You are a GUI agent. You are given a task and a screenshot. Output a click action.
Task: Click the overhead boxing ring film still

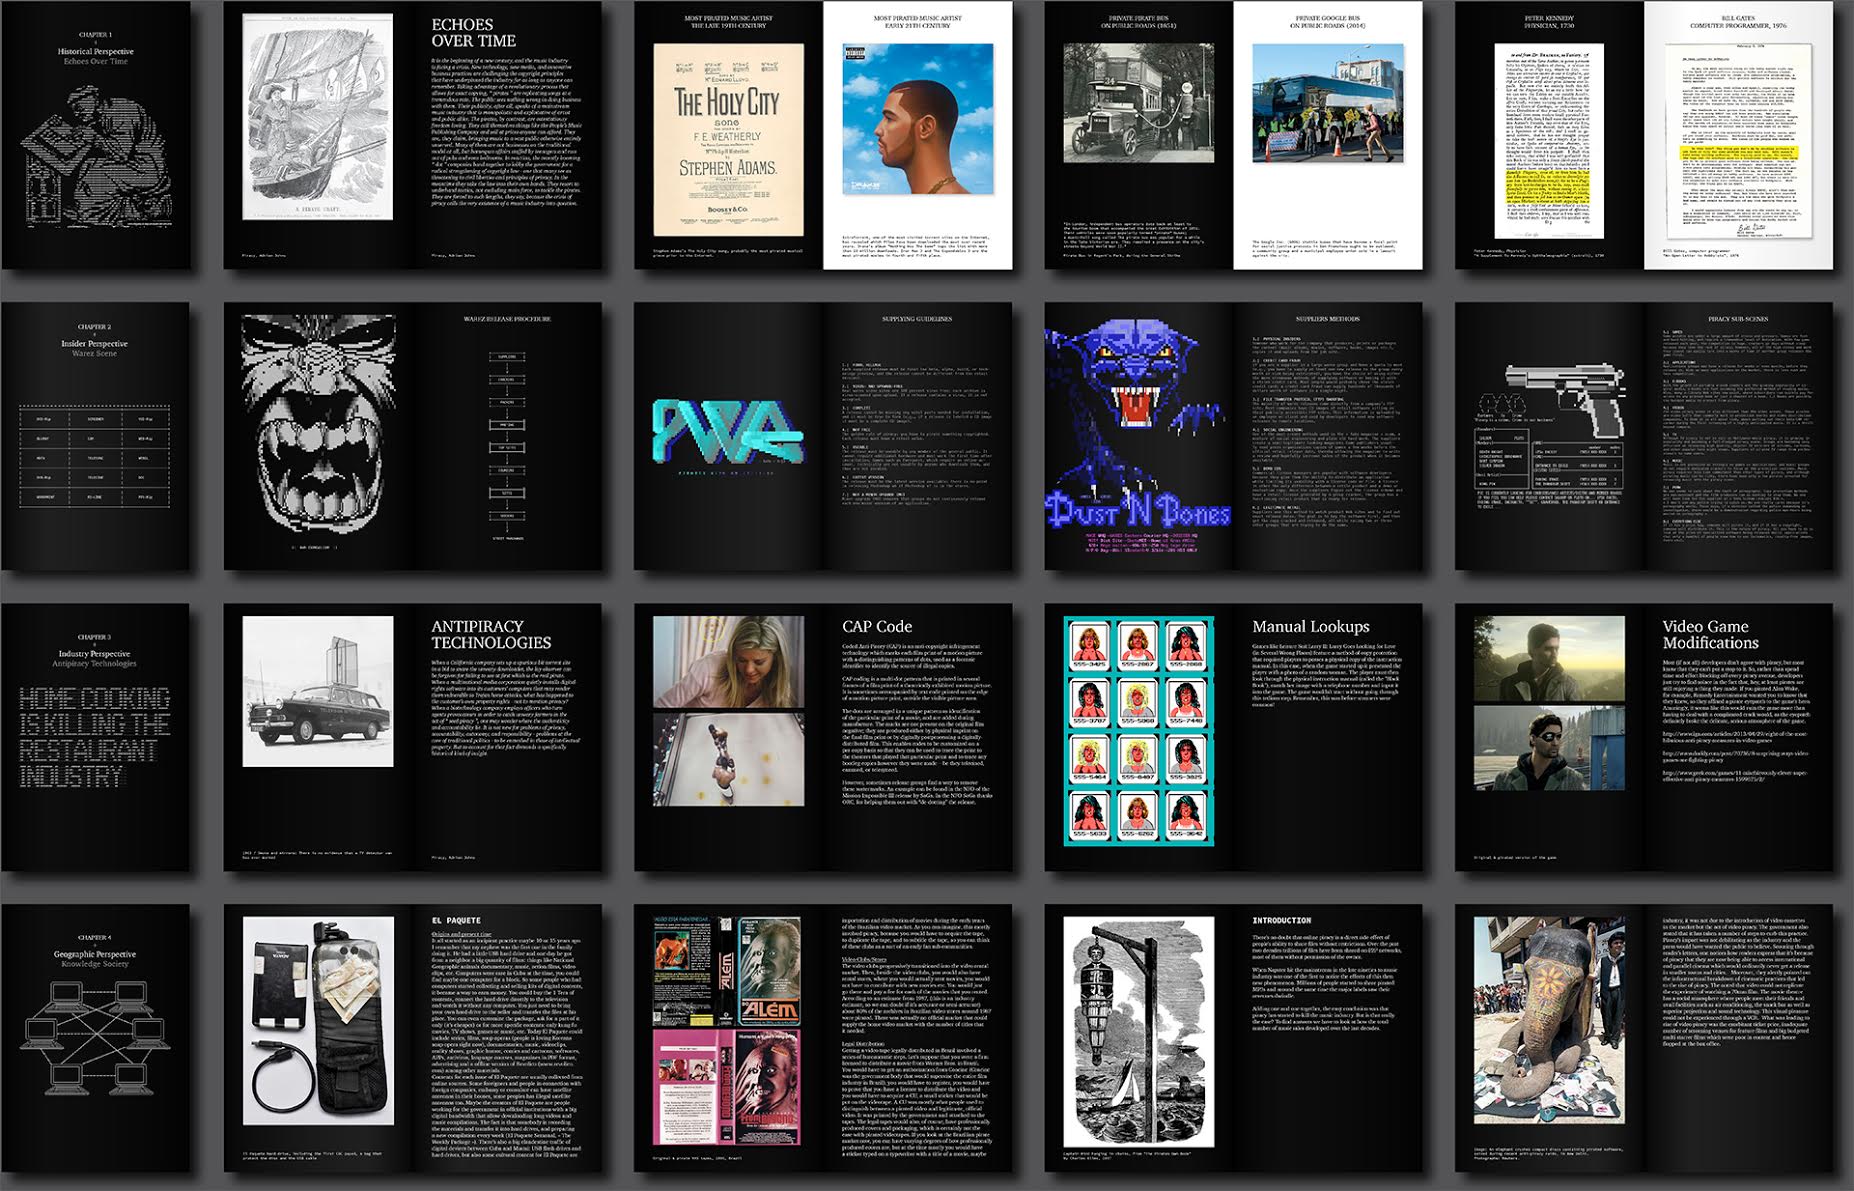[x=728, y=759]
